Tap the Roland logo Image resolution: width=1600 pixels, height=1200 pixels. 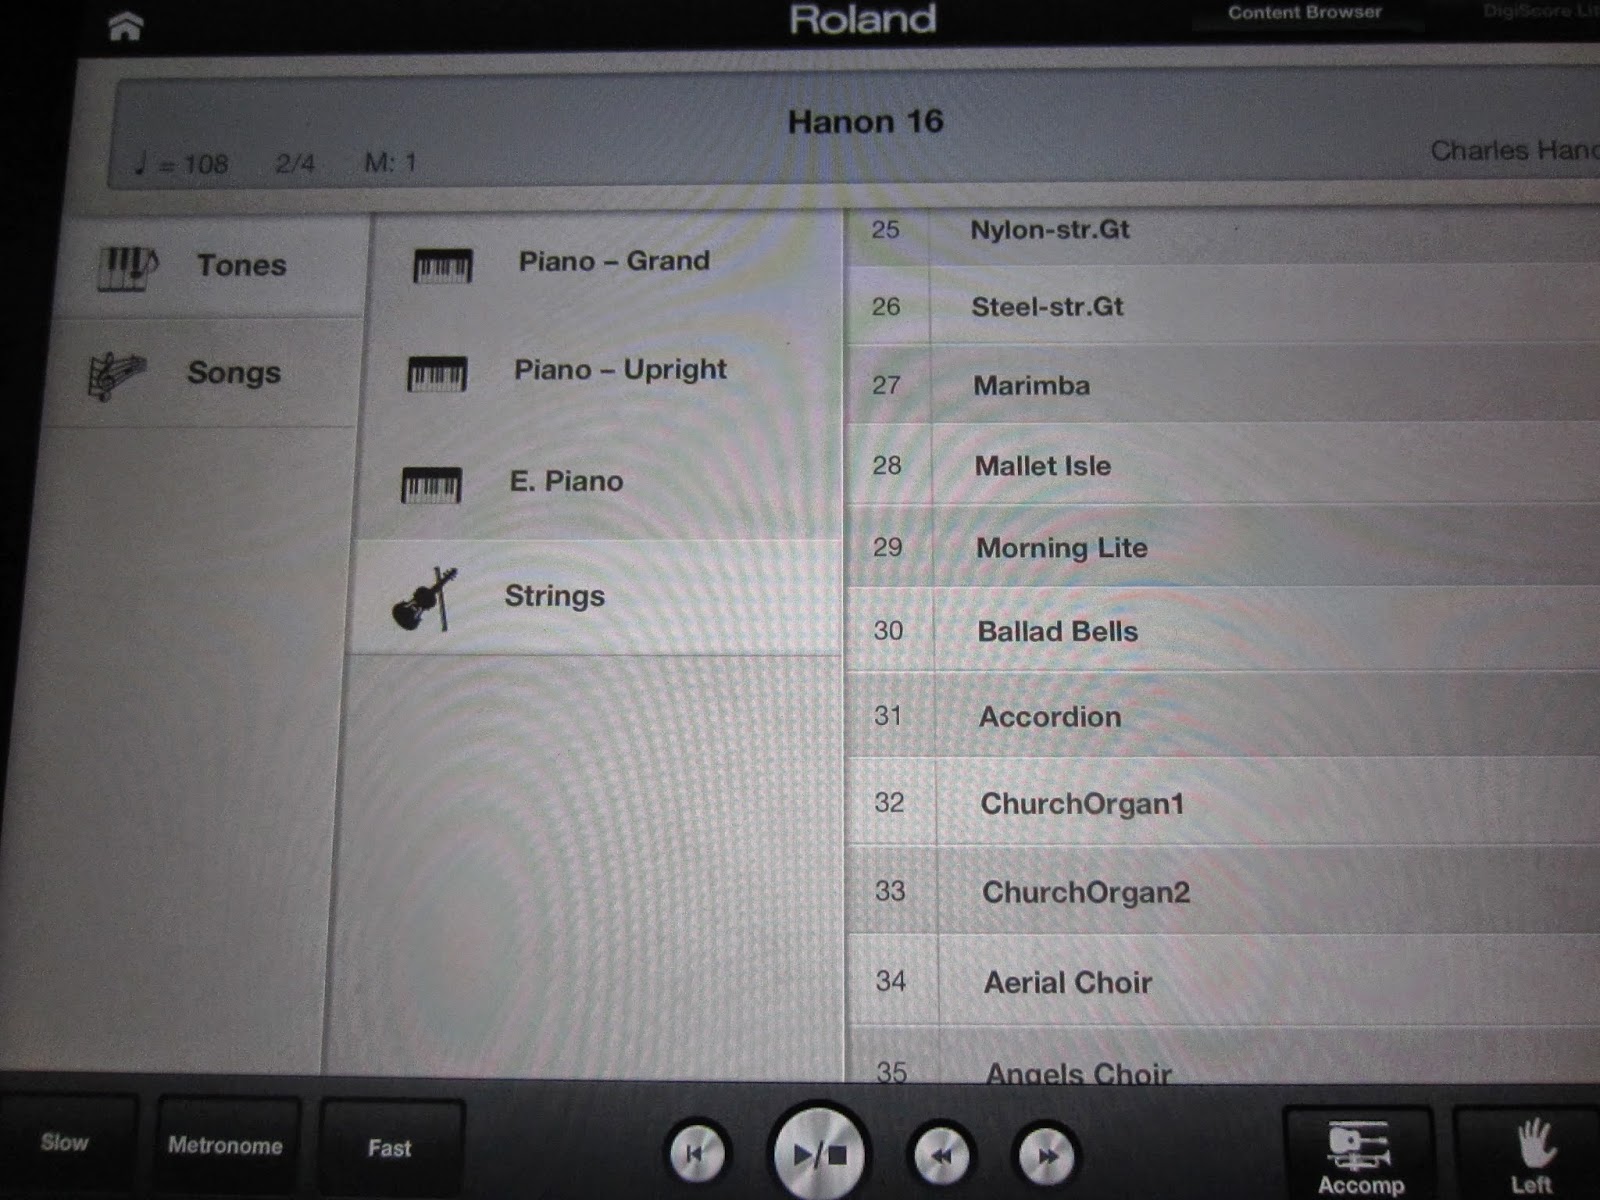[x=863, y=19]
